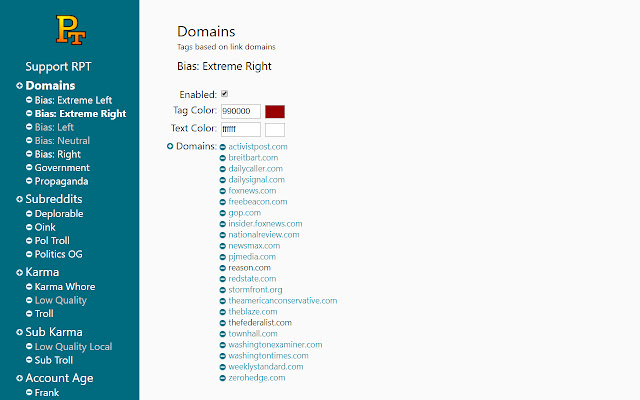The height and width of the screenshot is (400, 640).
Task: Open the Sub Troll tag
Action: [53, 360]
